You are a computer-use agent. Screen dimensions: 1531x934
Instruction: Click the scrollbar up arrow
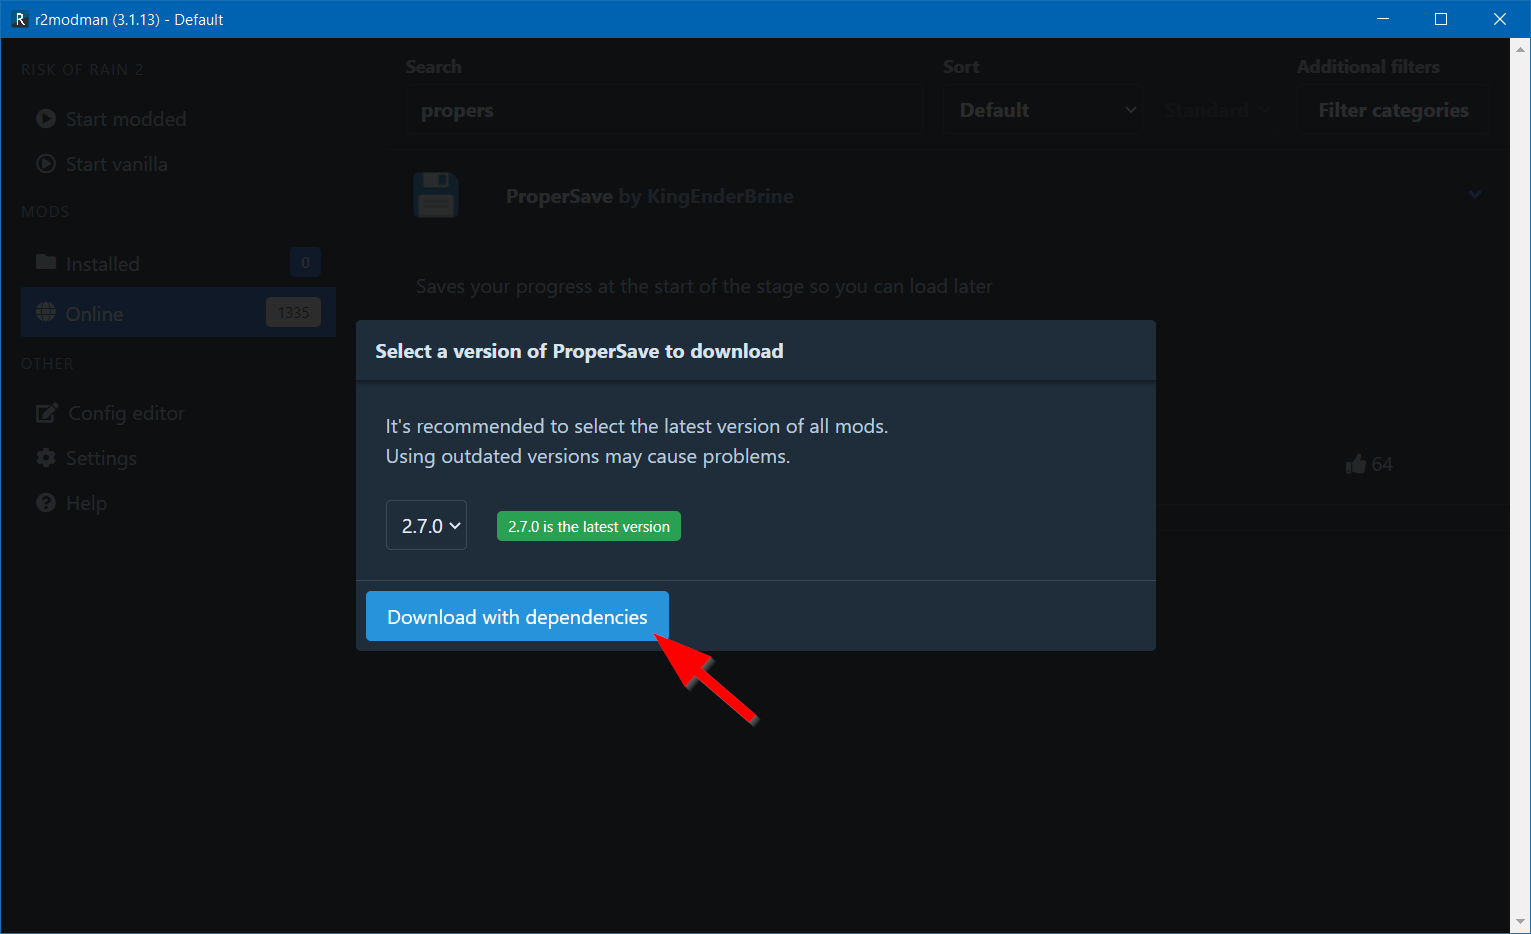[1520, 47]
